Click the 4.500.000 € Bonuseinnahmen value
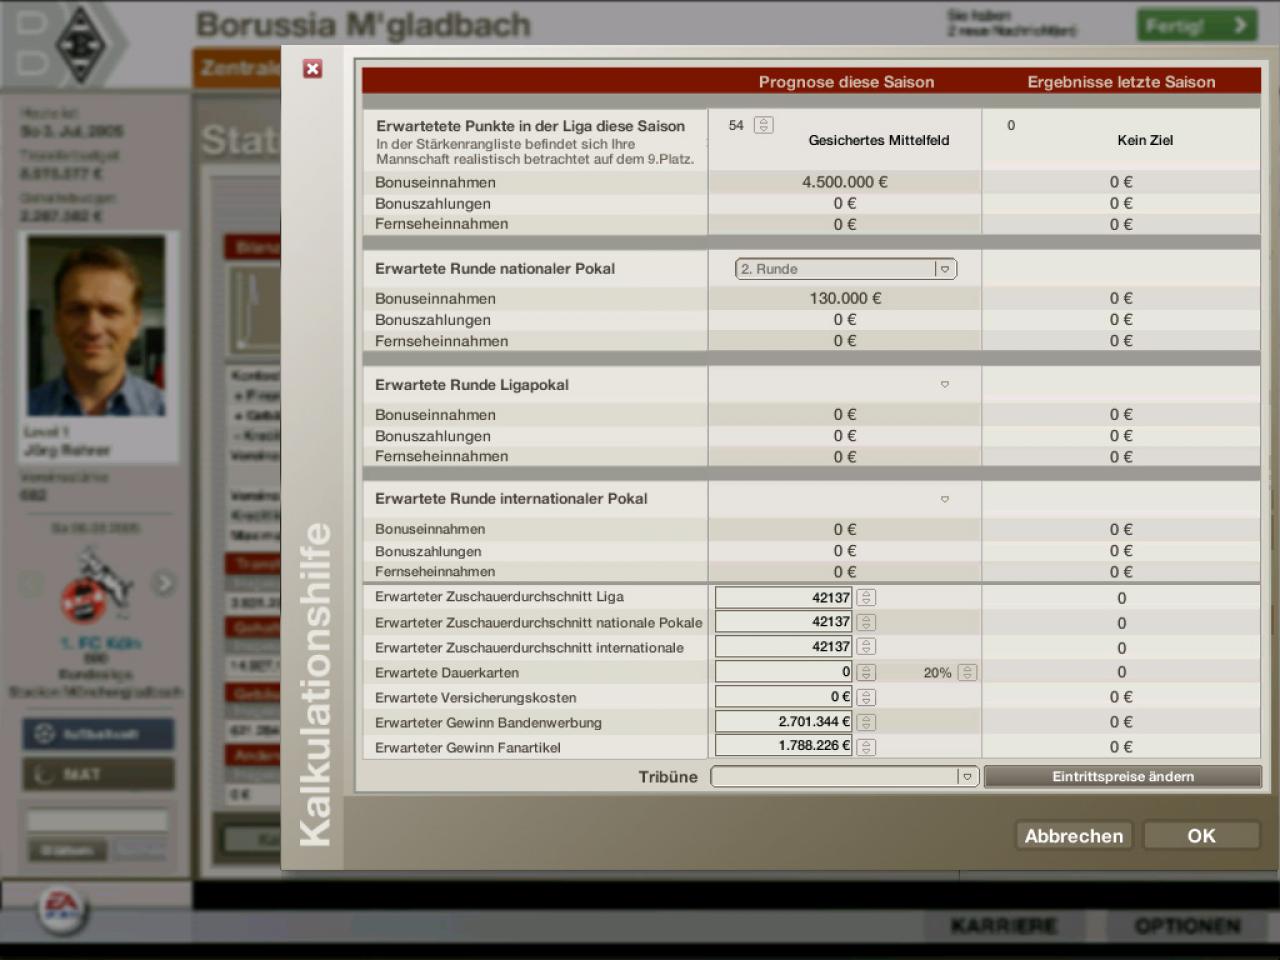Image resolution: width=1280 pixels, height=960 pixels. pyautogui.click(x=845, y=182)
